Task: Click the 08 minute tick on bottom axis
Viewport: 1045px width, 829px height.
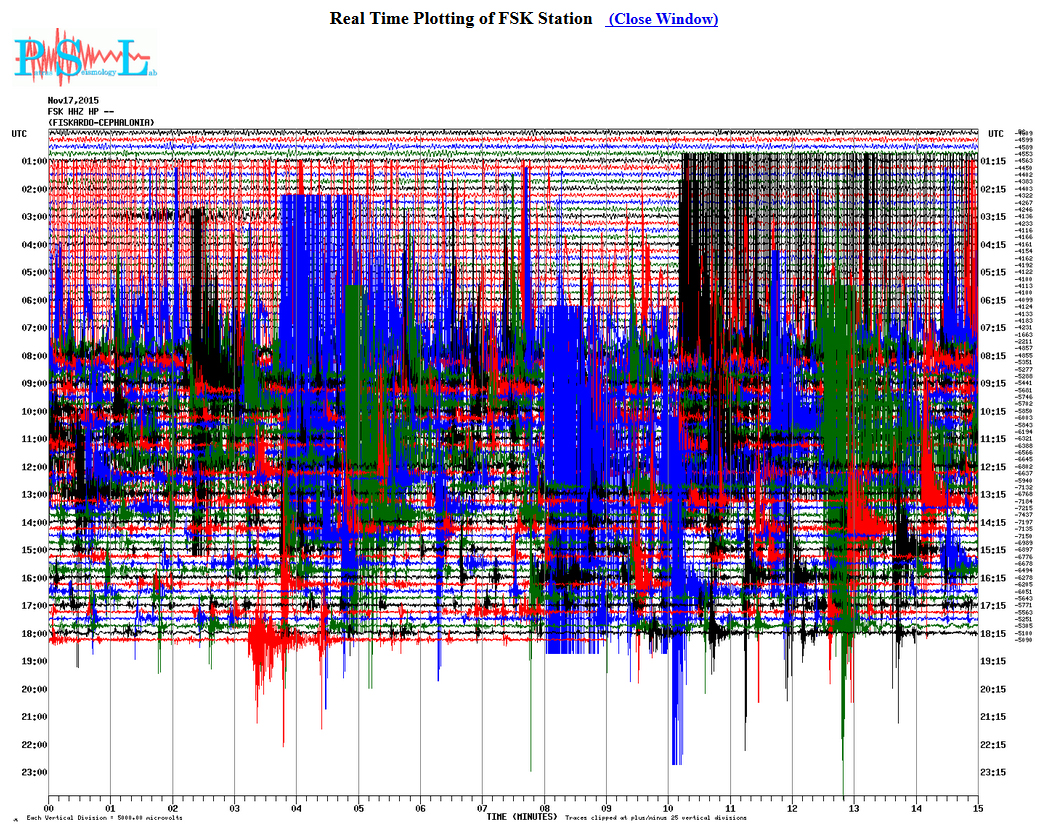Action: pyautogui.click(x=544, y=810)
